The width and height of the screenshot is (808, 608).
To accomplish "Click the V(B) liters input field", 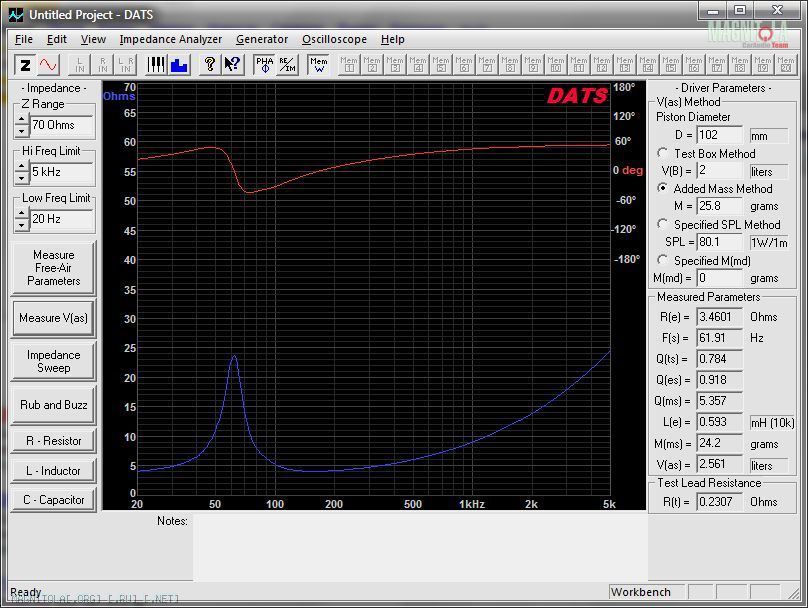I will 719,171.
